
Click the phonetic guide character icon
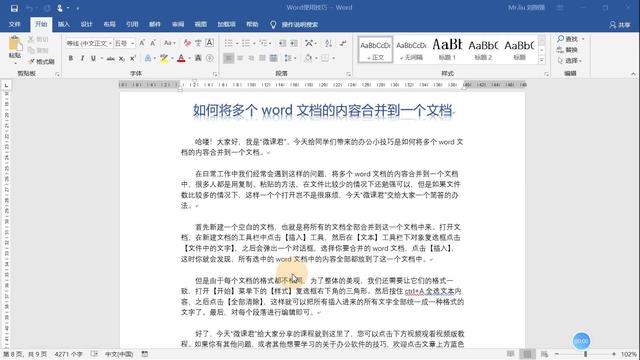tap(198, 43)
